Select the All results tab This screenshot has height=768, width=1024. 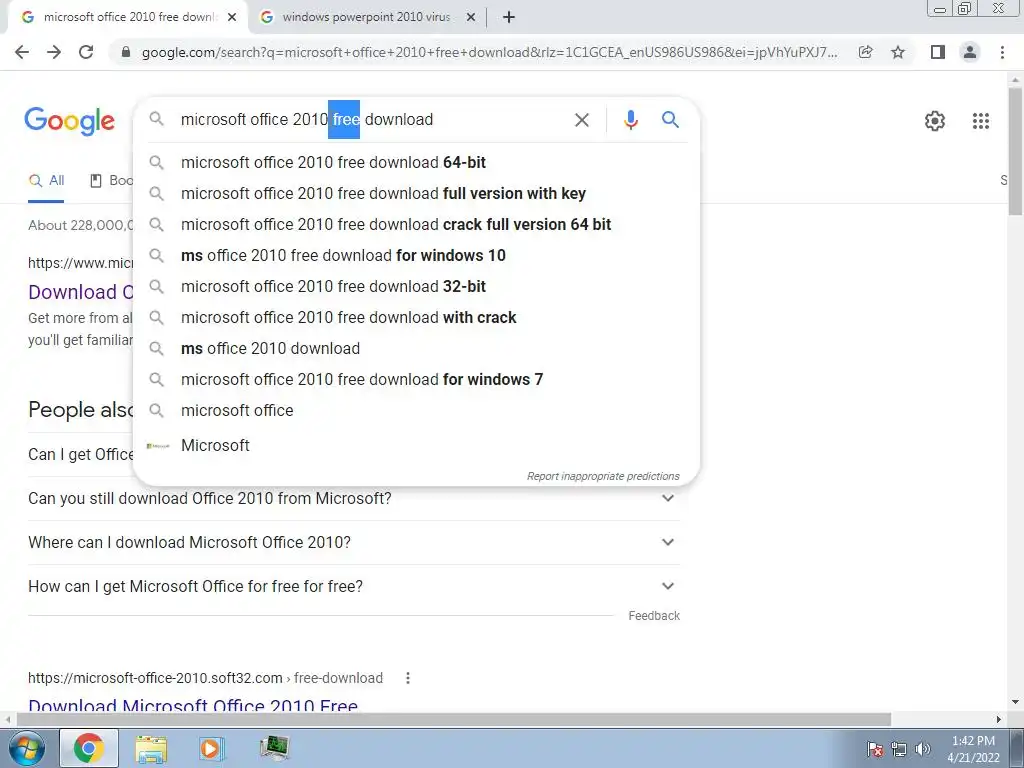(x=46, y=181)
